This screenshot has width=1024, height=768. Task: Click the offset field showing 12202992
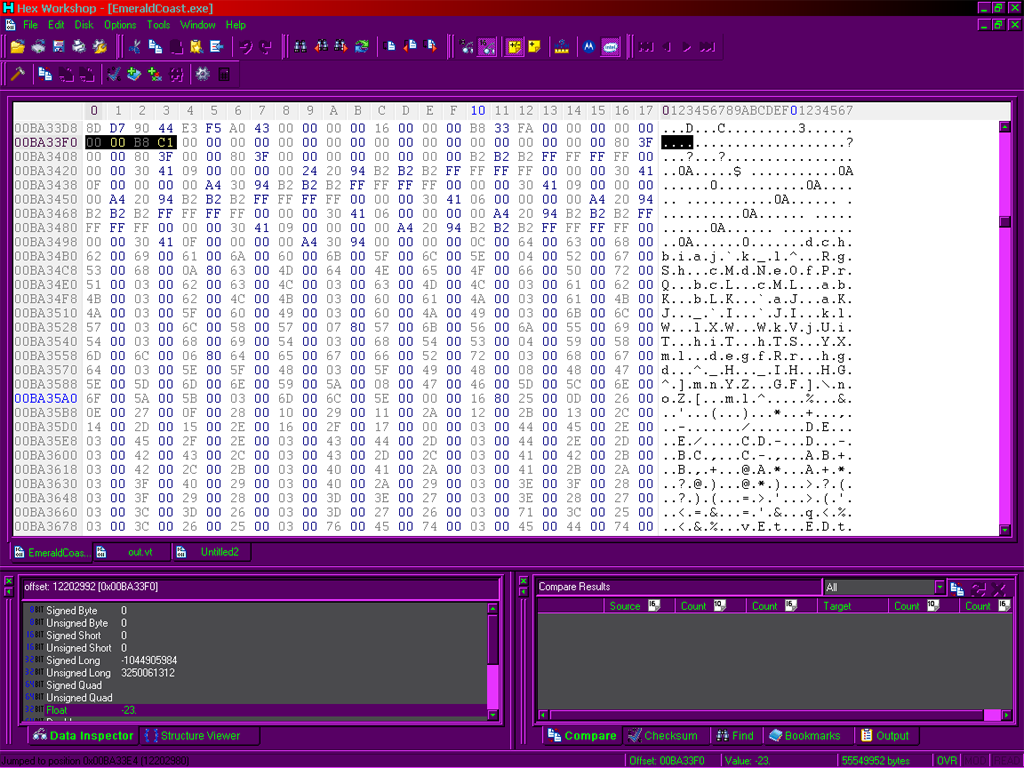(x=261, y=586)
